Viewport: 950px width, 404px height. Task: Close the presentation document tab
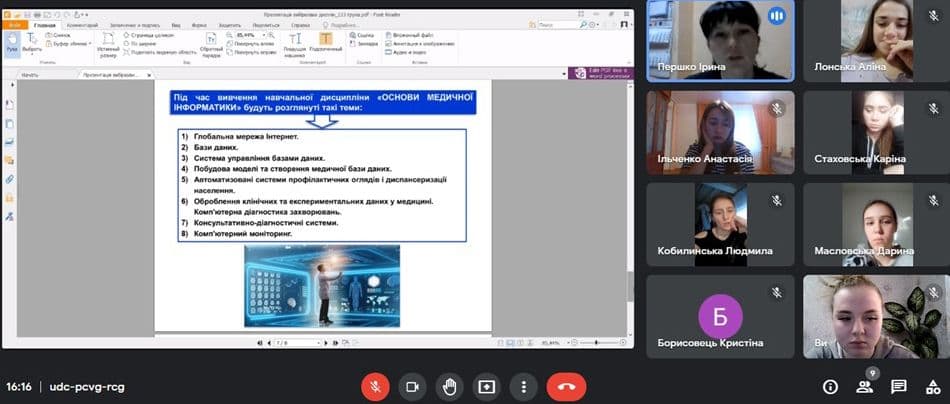point(149,75)
